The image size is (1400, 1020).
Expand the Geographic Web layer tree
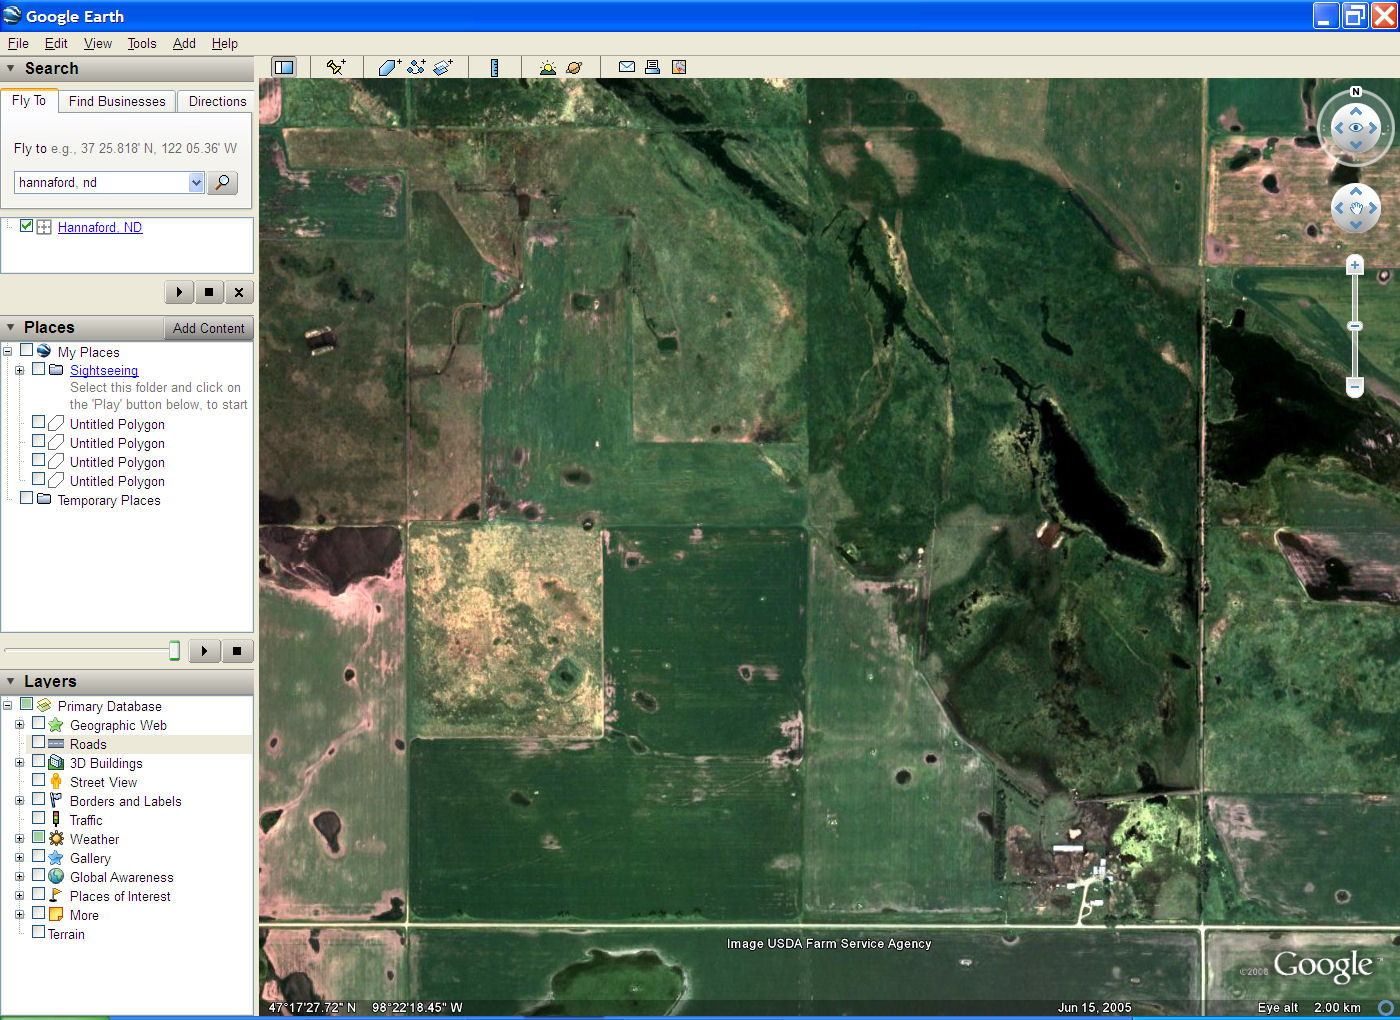[x=19, y=724]
